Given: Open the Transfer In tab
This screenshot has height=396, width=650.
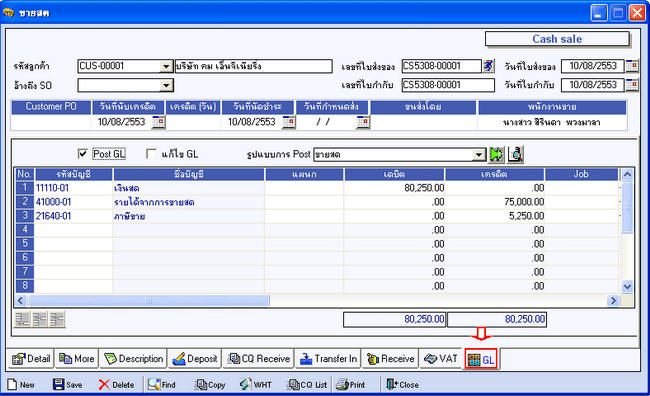Looking at the screenshot, I should (x=328, y=359).
